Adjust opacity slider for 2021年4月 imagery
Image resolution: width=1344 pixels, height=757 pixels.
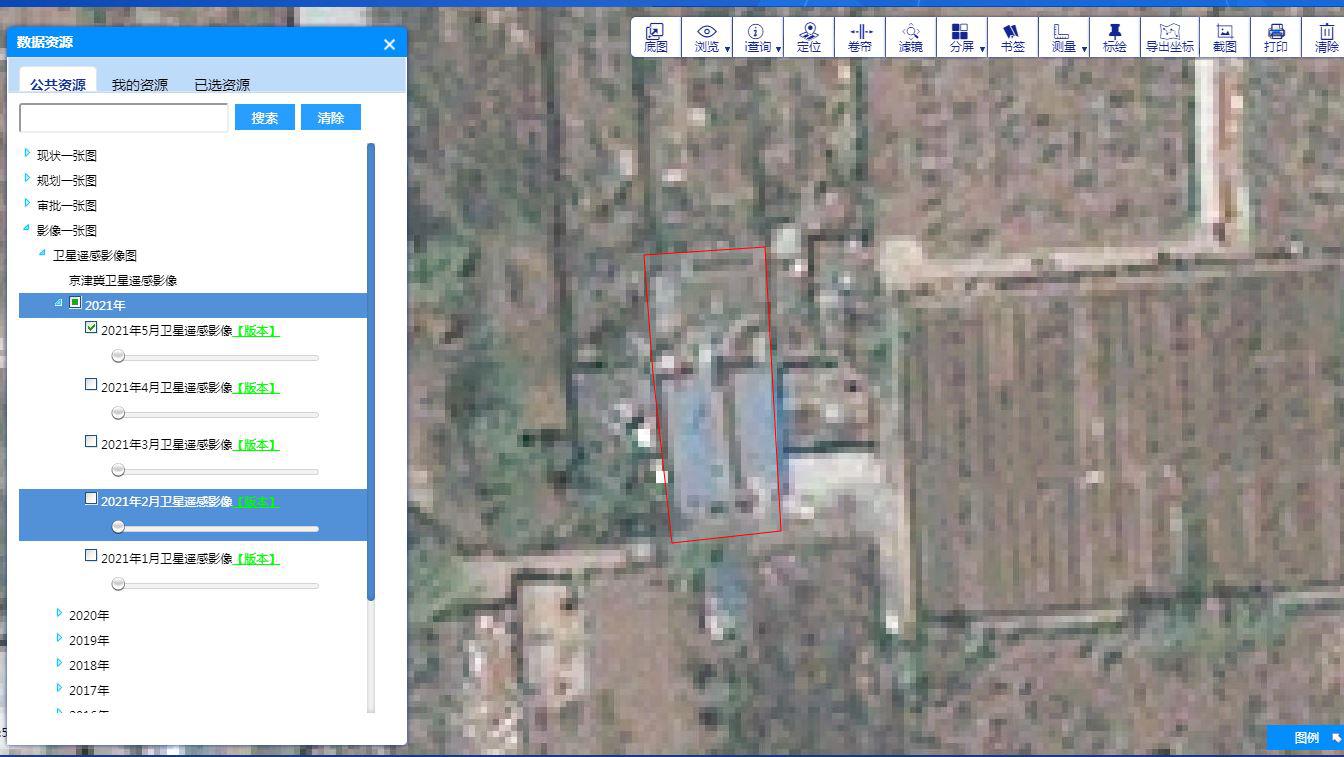tap(118, 413)
